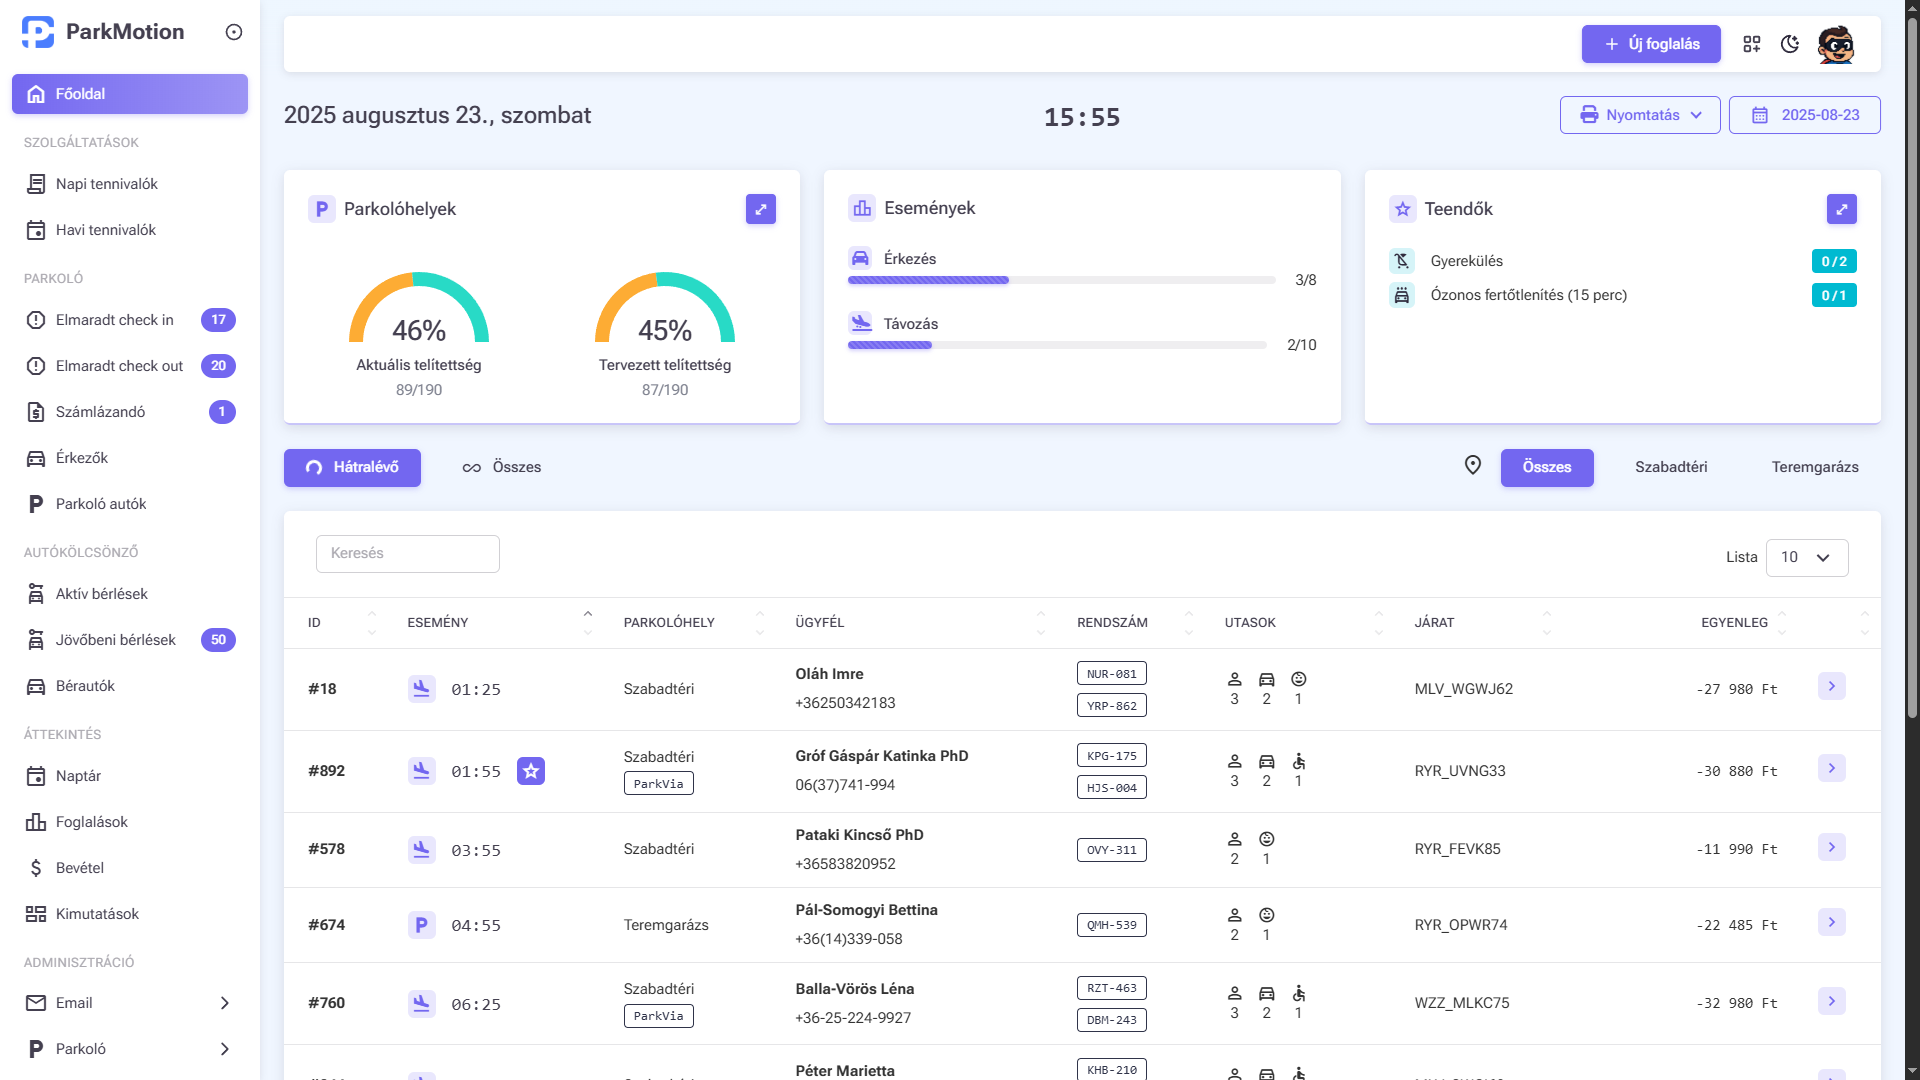The width and height of the screenshot is (1920, 1080).
Task: Click the Érkezés progress bar
Action: tap(1061, 280)
